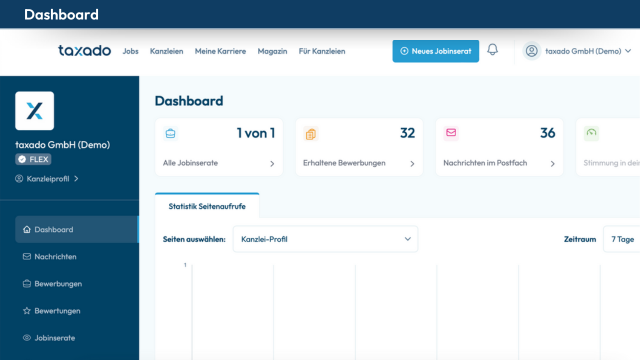Click the Dashboard page heading

tap(189, 101)
